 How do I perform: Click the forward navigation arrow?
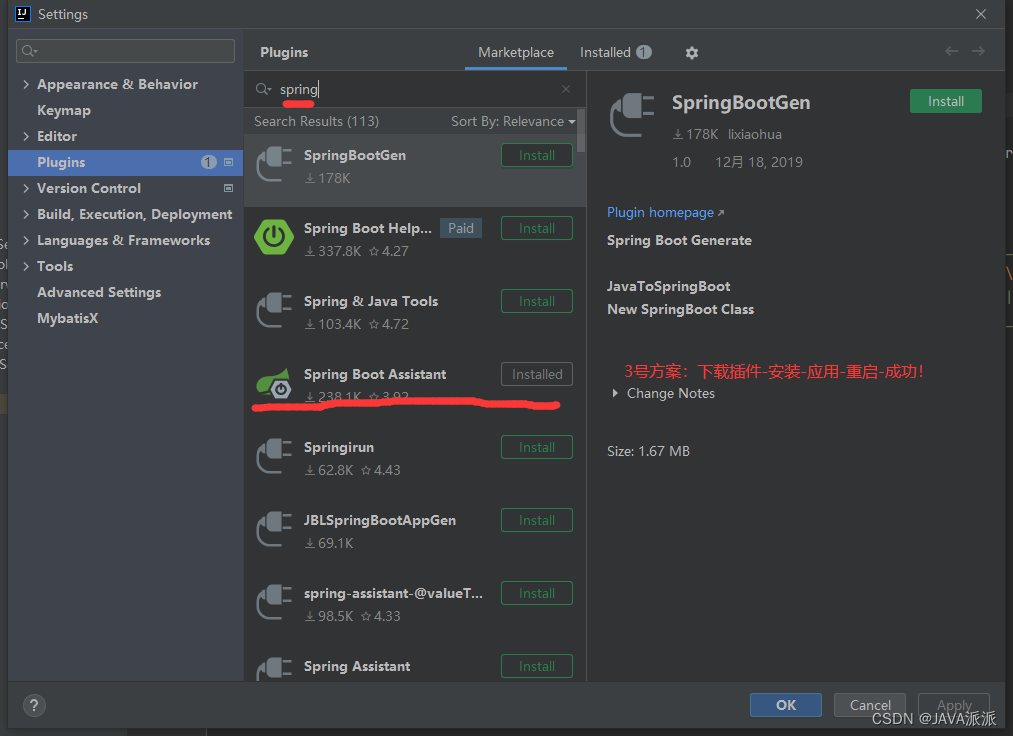[x=979, y=51]
